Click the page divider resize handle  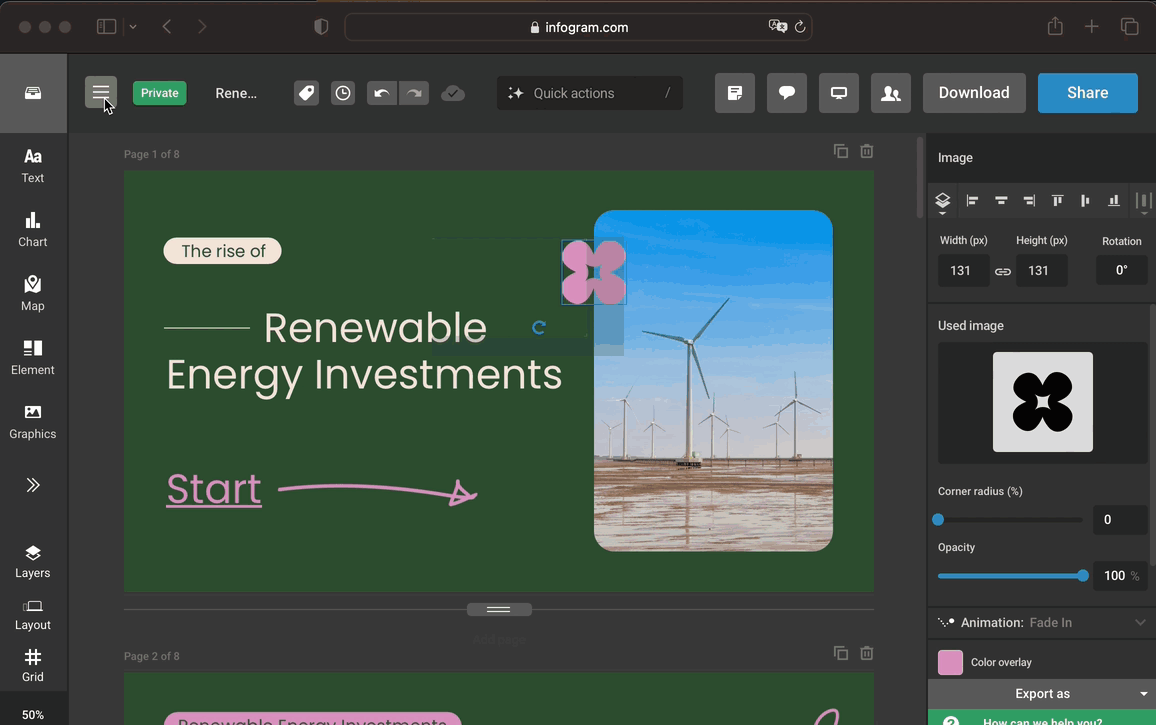(499, 609)
